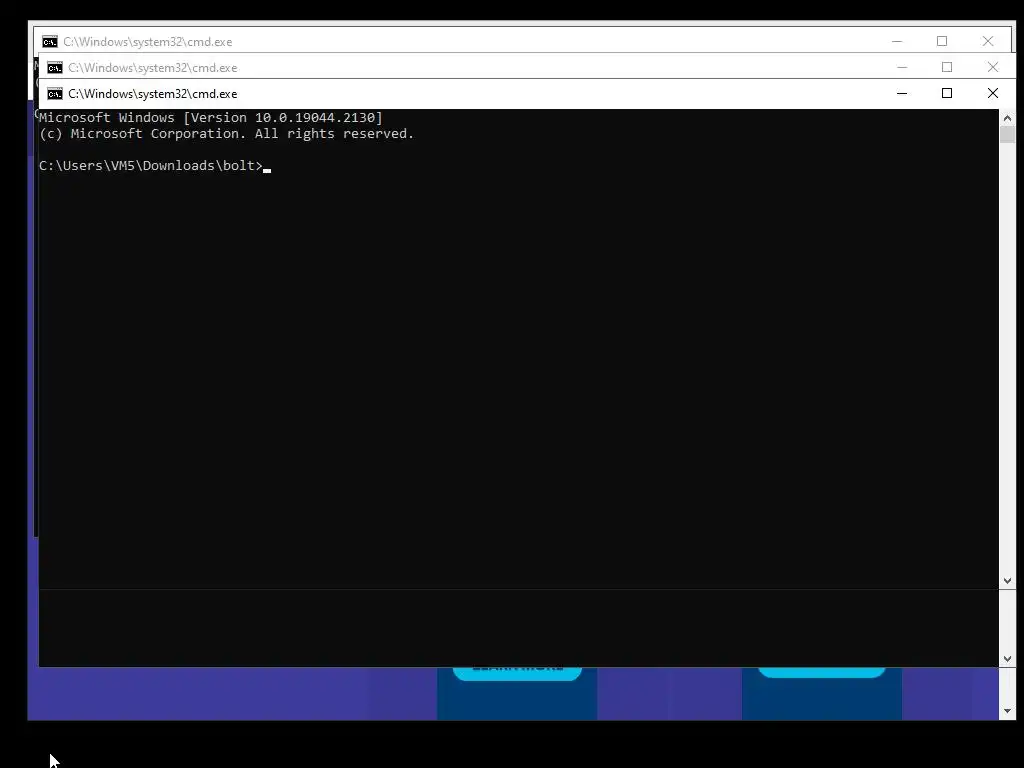The height and width of the screenshot is (768, 1024).
Task: Click the front cmd.exe window system icon
Action: coord(55,94)
